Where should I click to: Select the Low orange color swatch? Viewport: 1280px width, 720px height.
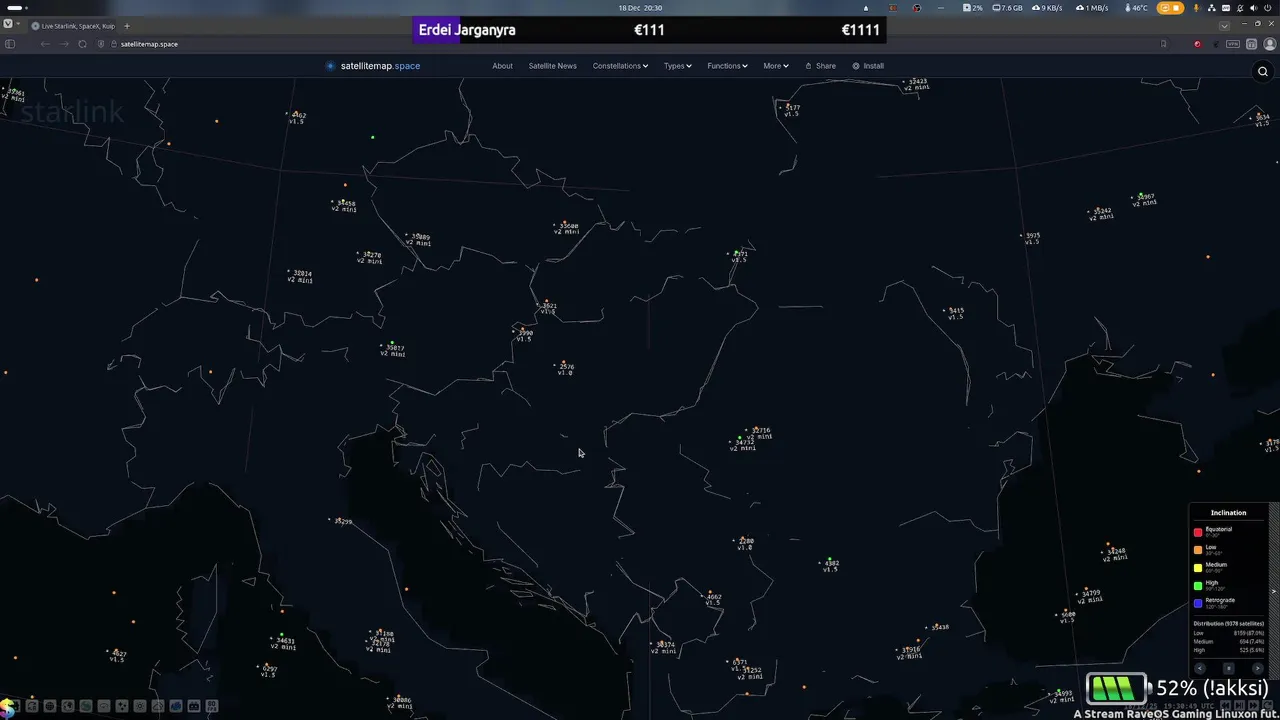pos(1198,550)
